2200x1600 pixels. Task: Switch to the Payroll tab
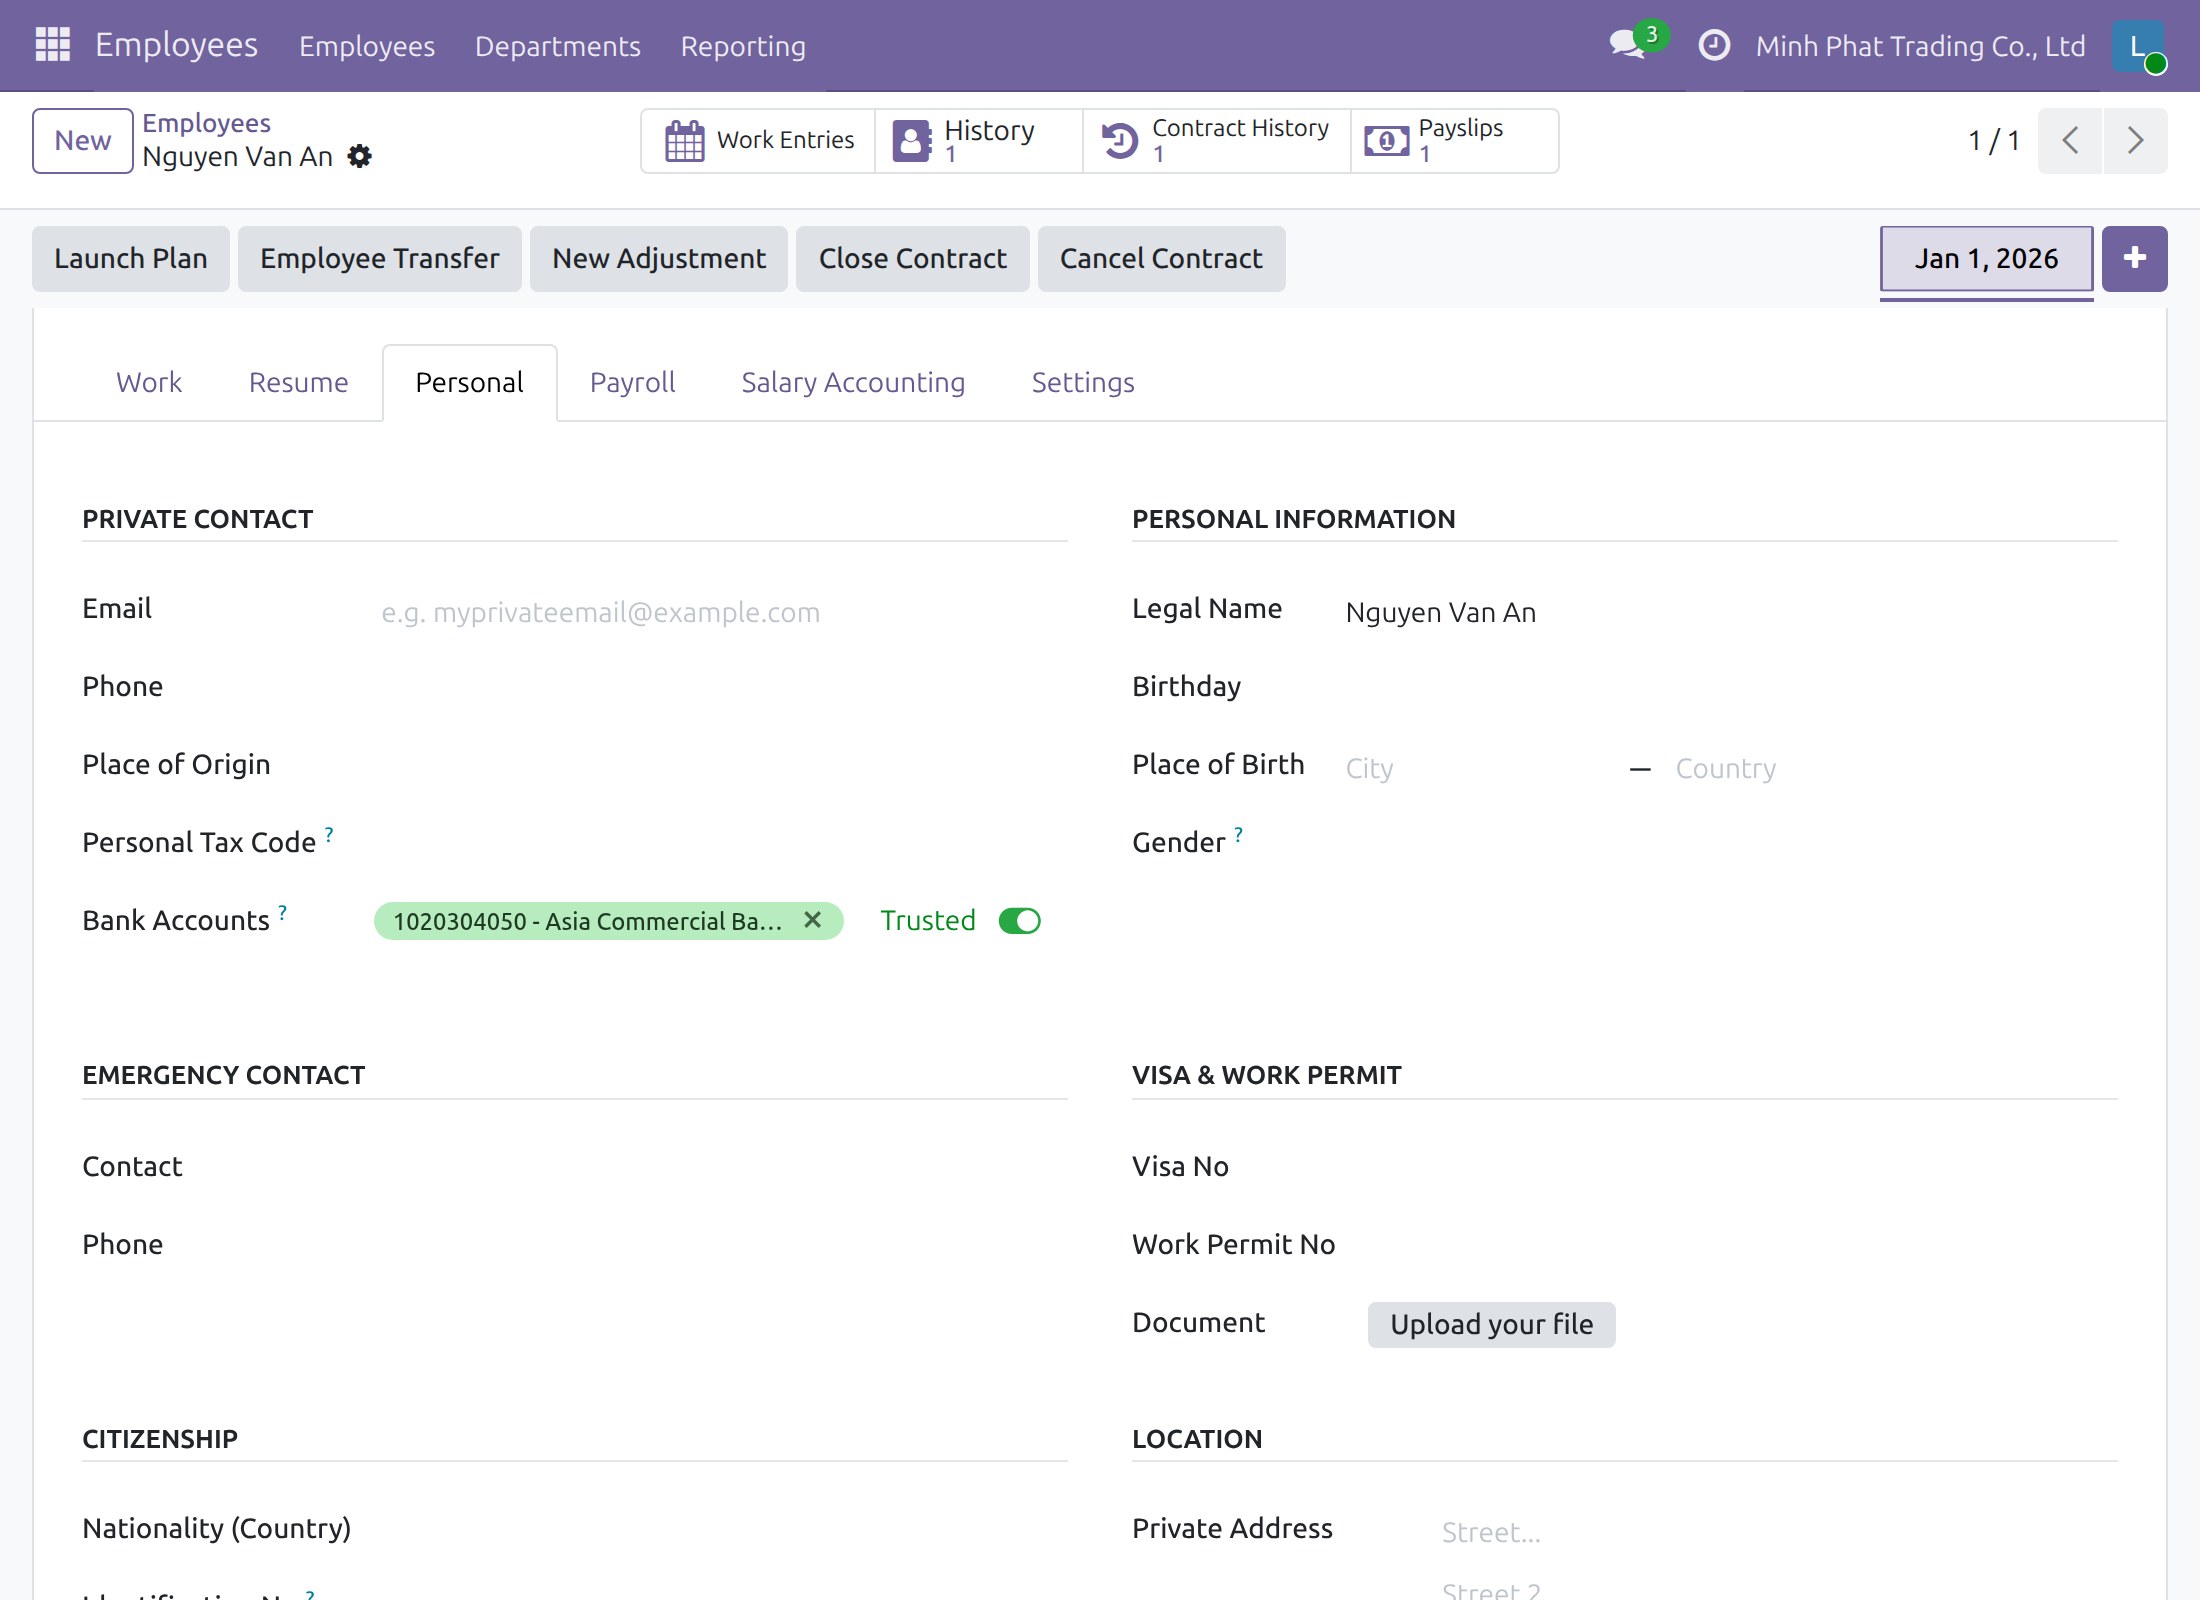point(632,383)
